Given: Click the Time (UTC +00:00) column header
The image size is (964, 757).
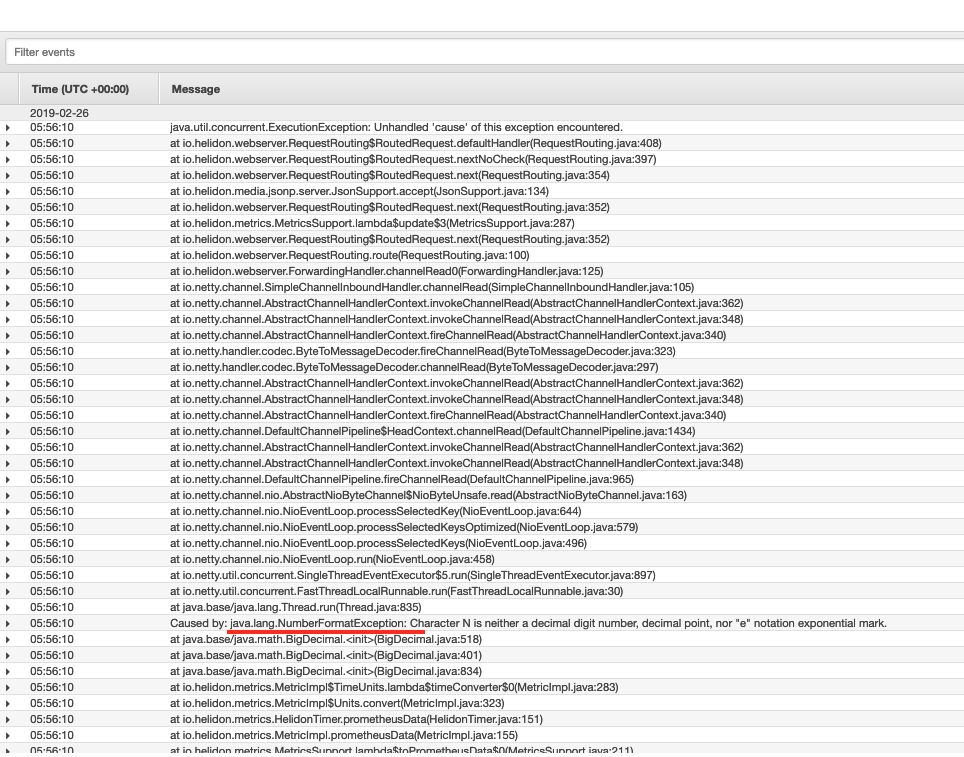Looking at the screenshot, I should coord(80,89).
